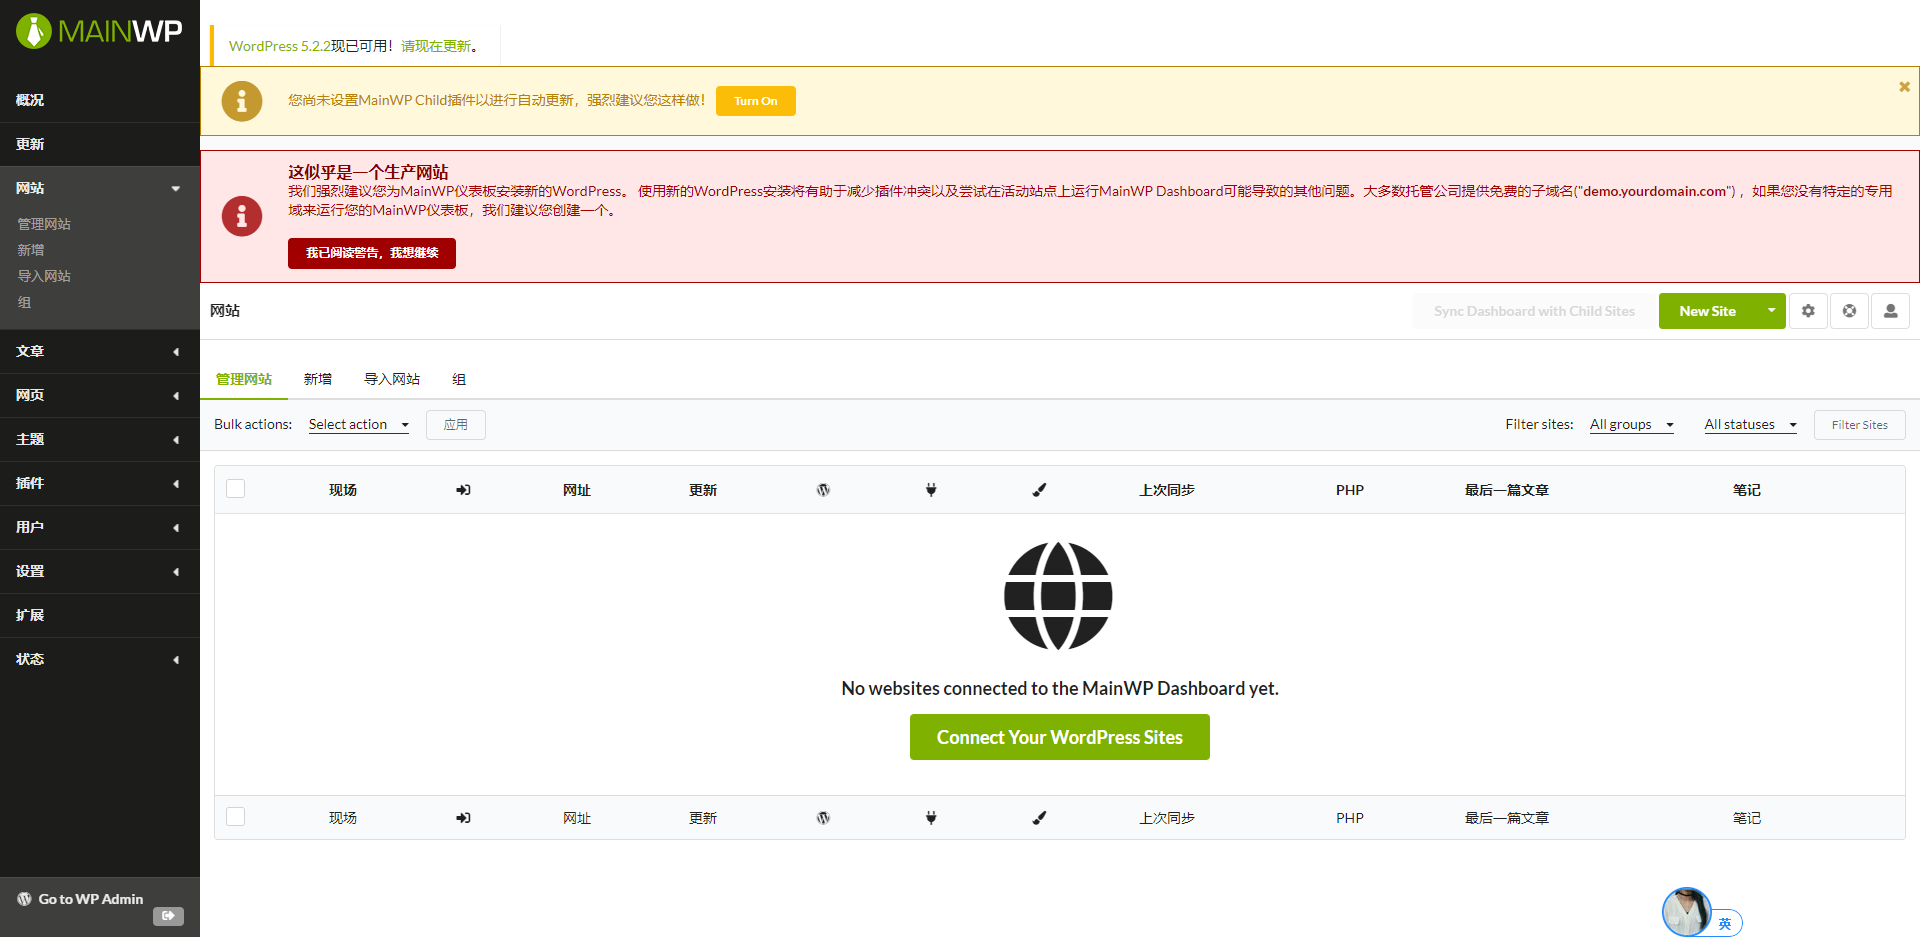Click plugin plug icon in table header
The height and width of the screenshot is (937, 1920).
[x=931, y=490]
